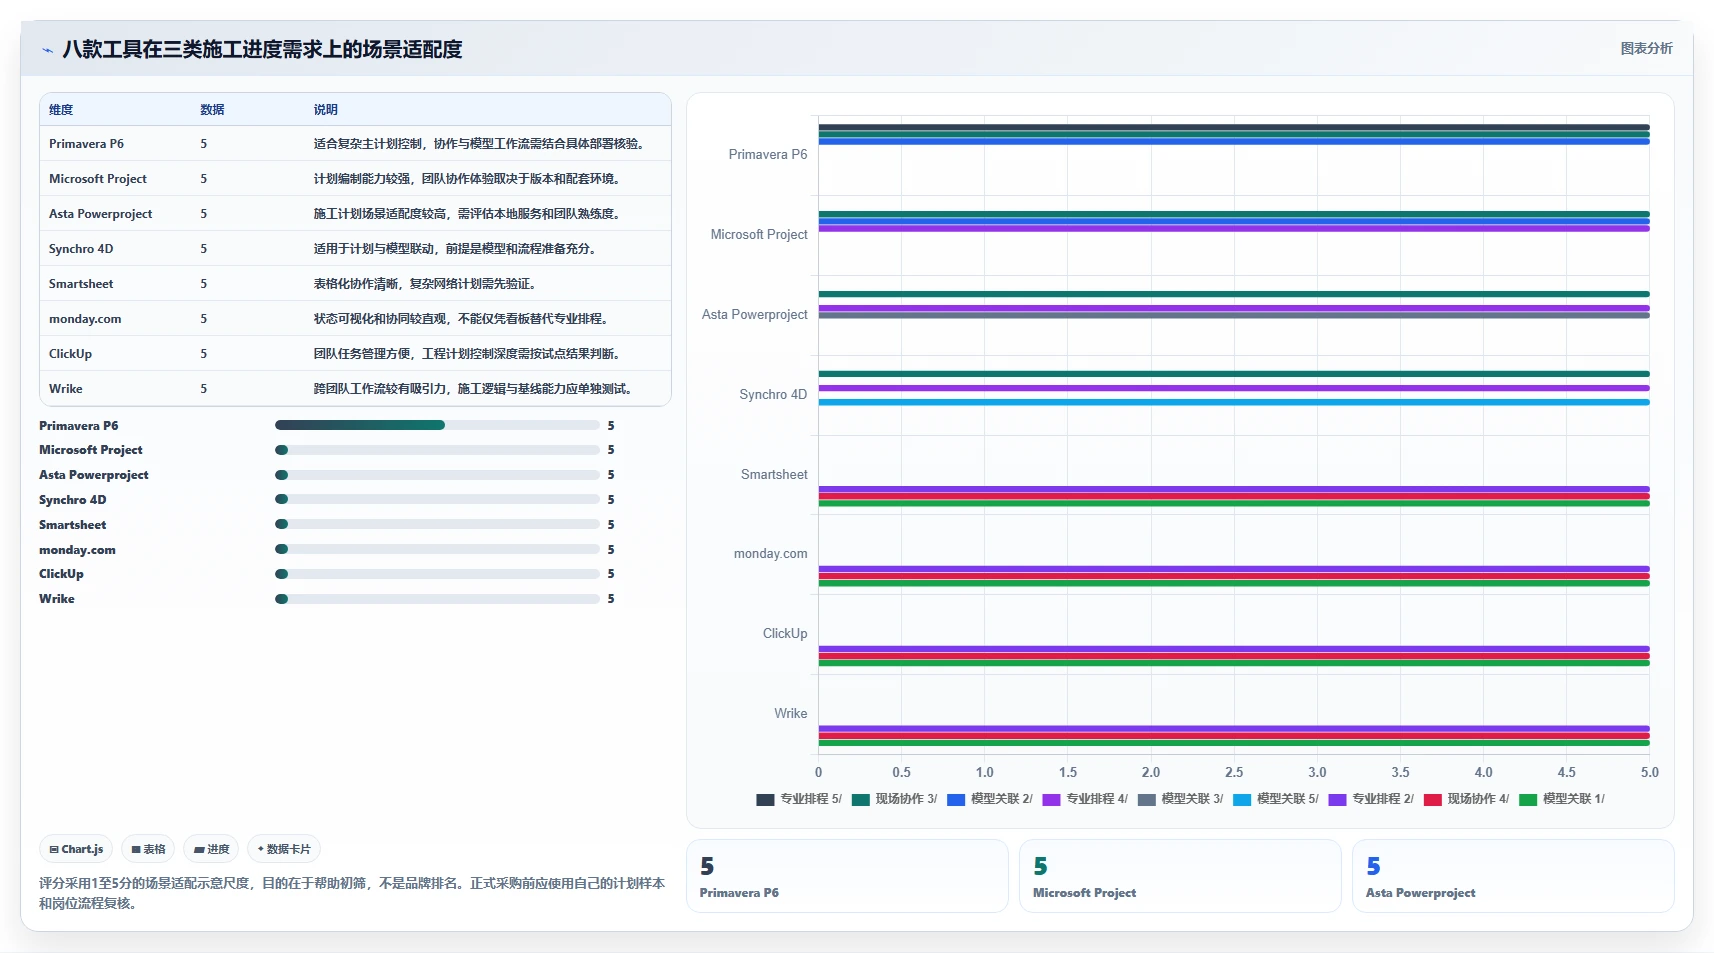Toggle the 模型关联 5/ legend entry
Image resolution: width=1714 pixels, height=953 pixels.
pos(1276,799)
